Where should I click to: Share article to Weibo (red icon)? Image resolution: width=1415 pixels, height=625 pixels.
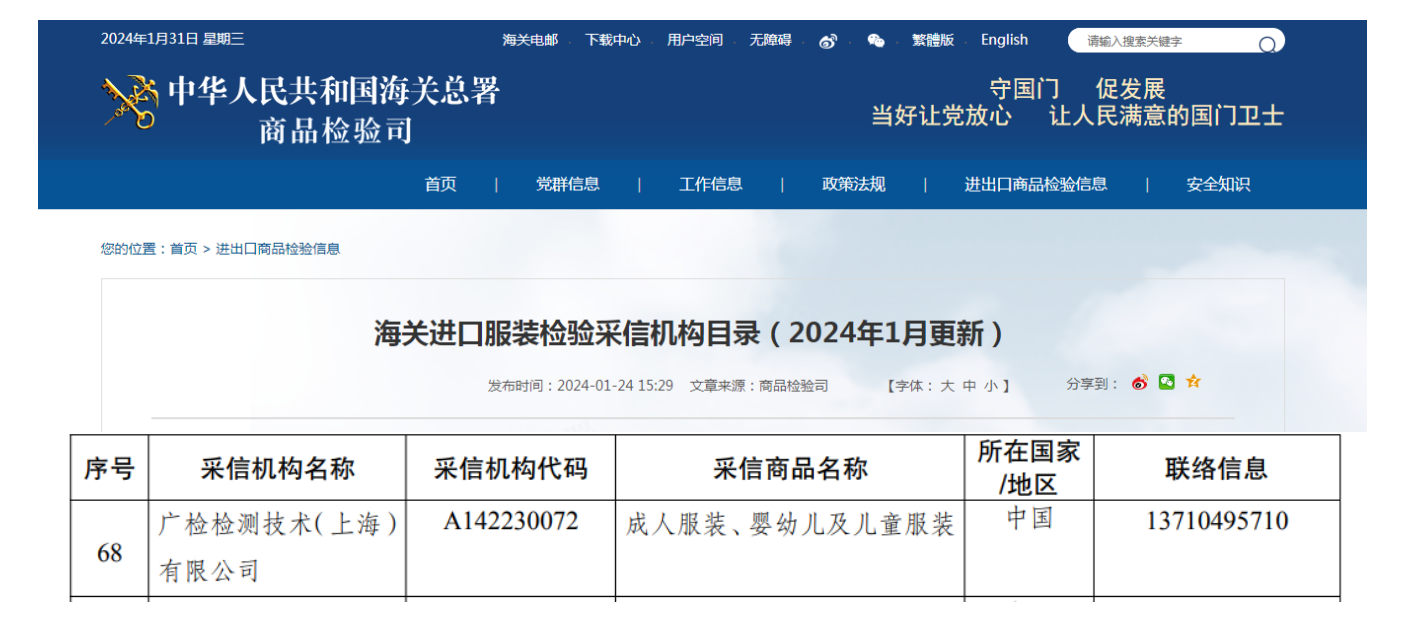point(1140,383)
